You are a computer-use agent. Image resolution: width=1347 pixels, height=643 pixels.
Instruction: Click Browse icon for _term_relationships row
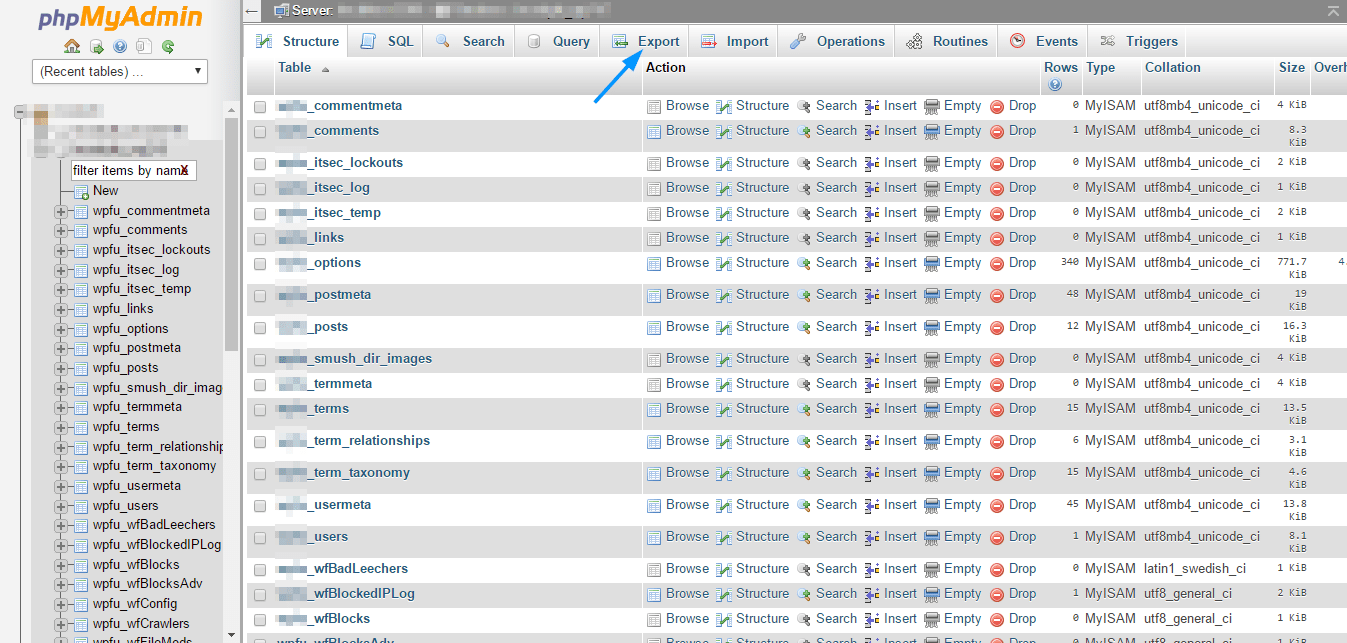click(654, 441)
